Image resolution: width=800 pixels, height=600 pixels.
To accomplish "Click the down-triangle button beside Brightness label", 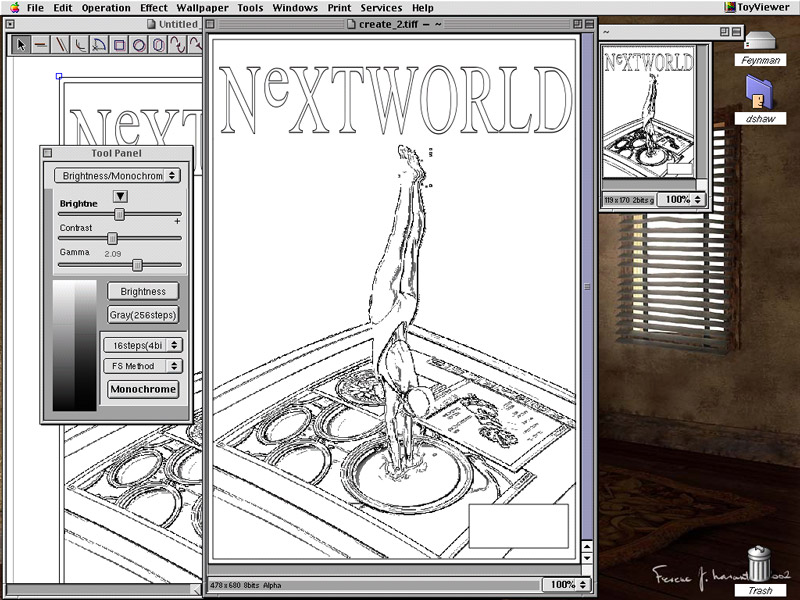I will 120,196.
